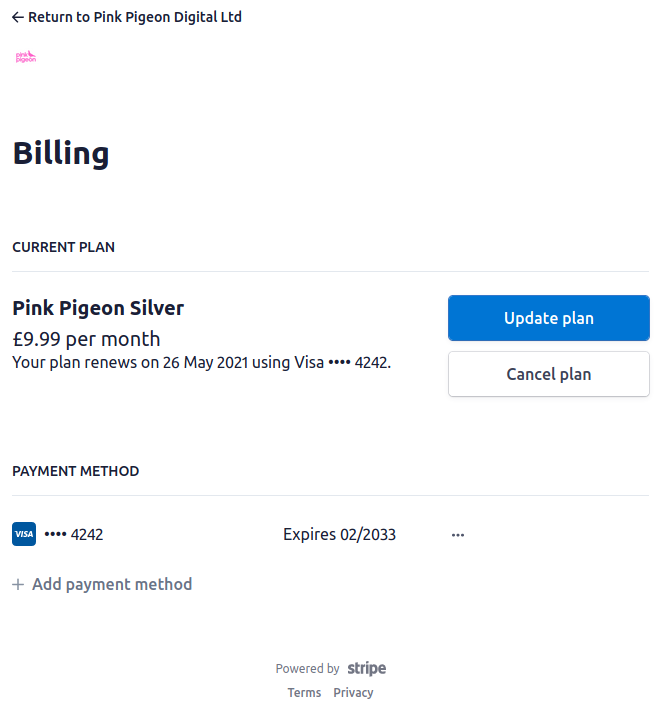Click the Billing page heading

click(x=61, y=154)
